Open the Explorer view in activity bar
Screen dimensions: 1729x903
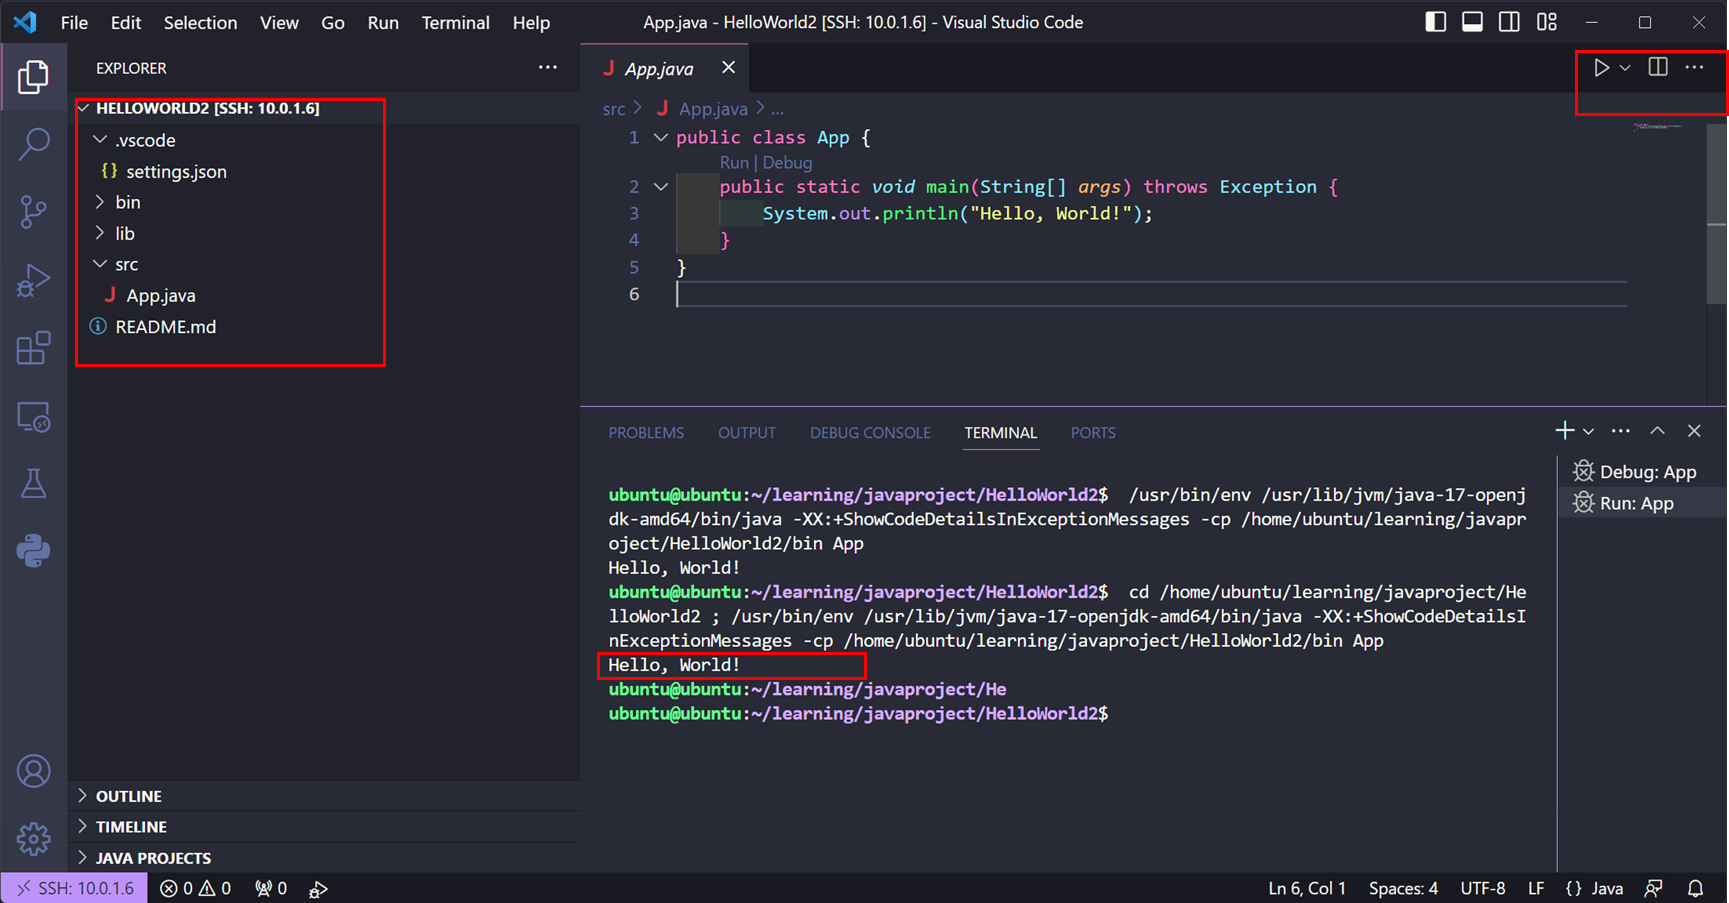point(33,77)
